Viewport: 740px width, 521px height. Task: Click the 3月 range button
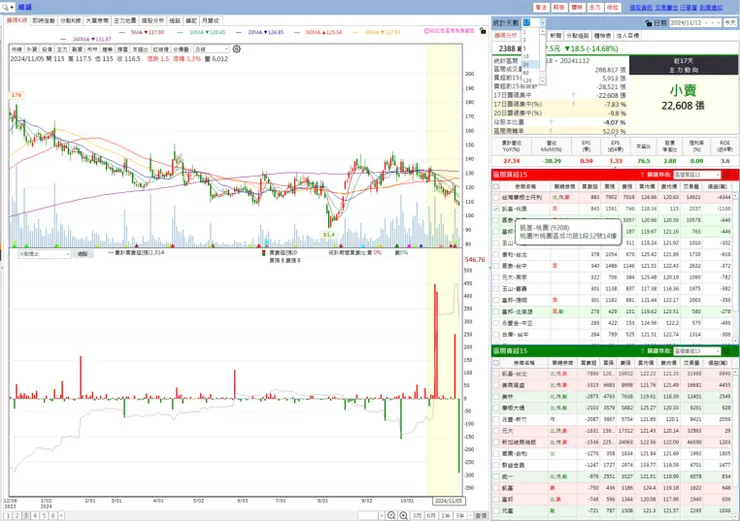[x=417, y=516]
